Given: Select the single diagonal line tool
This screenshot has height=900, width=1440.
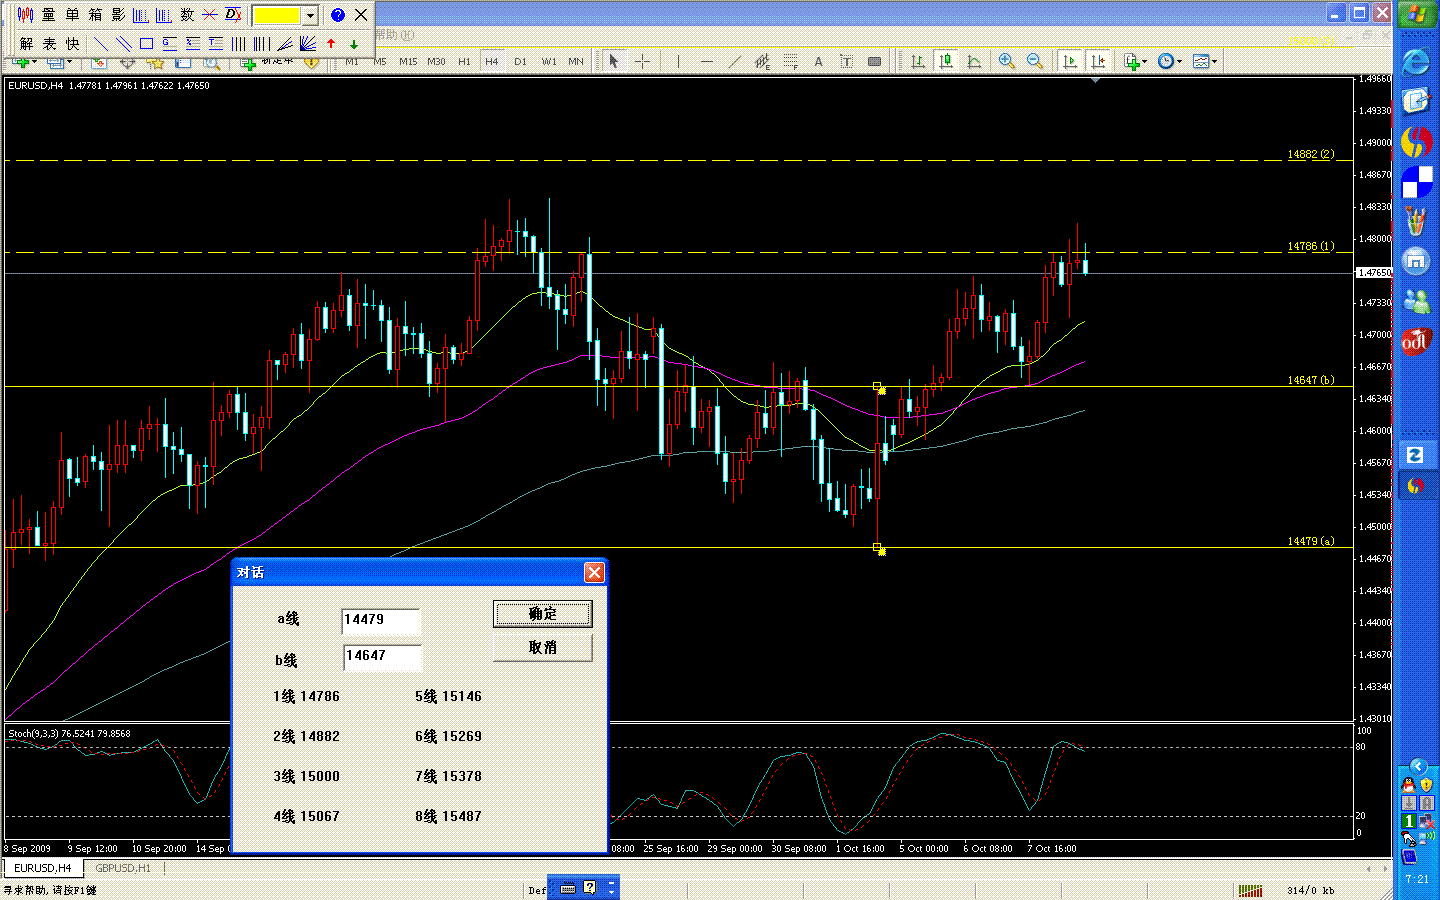Looking at the screenshot, I should [x=100, y=44].
